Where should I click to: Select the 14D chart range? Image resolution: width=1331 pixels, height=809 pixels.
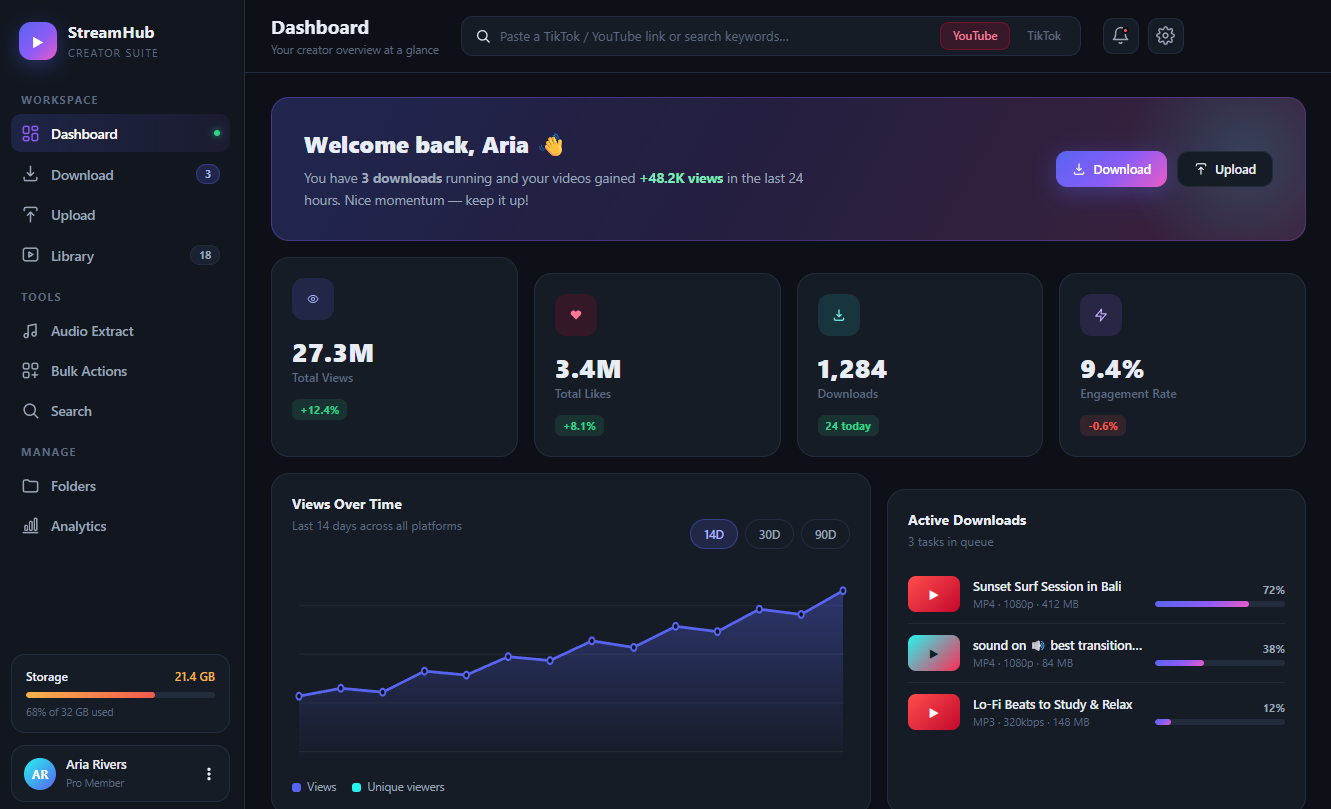(x=714, y=534)
